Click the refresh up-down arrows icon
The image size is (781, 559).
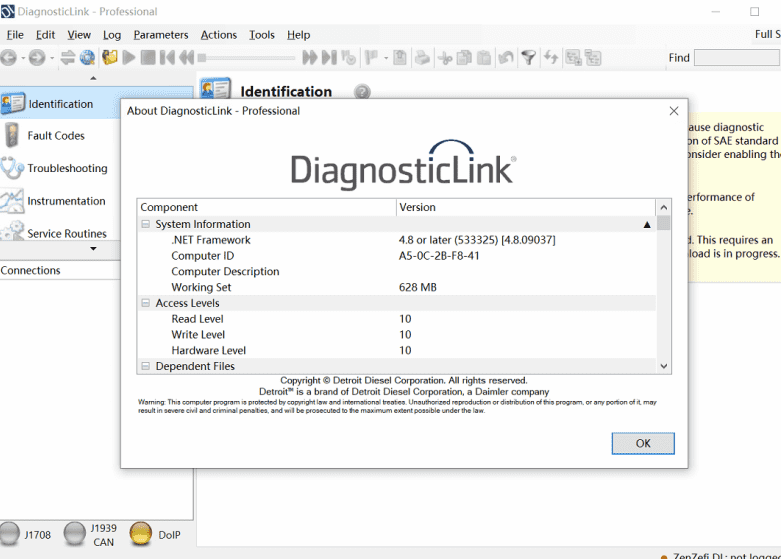(x=550, y=58)
